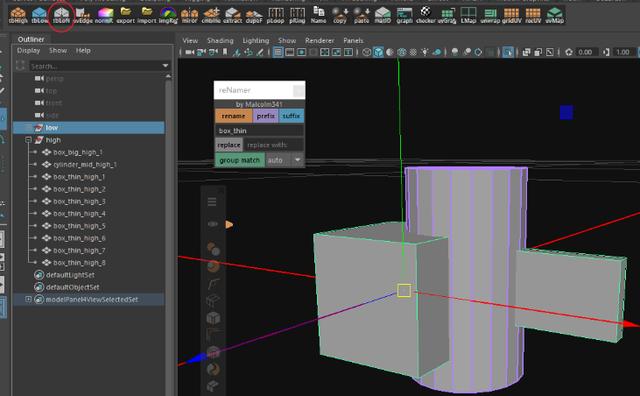This screenshot has height=396, width=640.
Task: Open the Name renamer shelf tool
Action: pos(318,15)
